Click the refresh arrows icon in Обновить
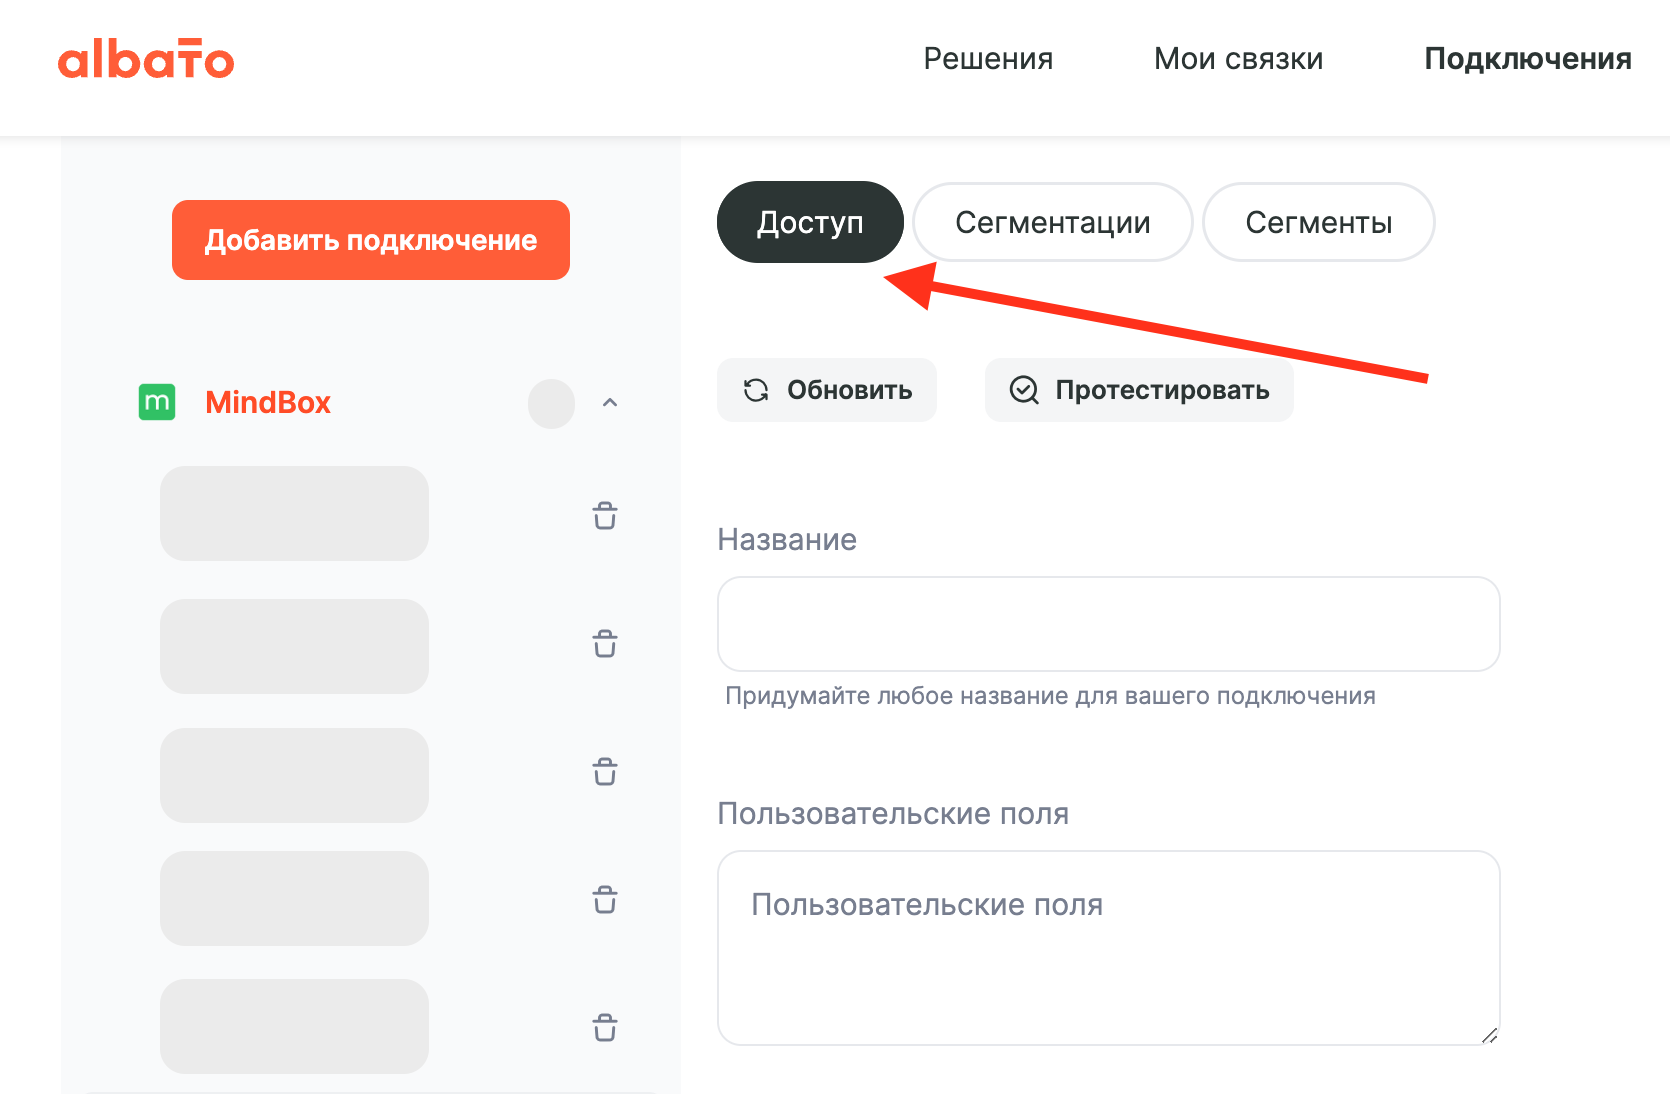 click(x=756, y=390)
